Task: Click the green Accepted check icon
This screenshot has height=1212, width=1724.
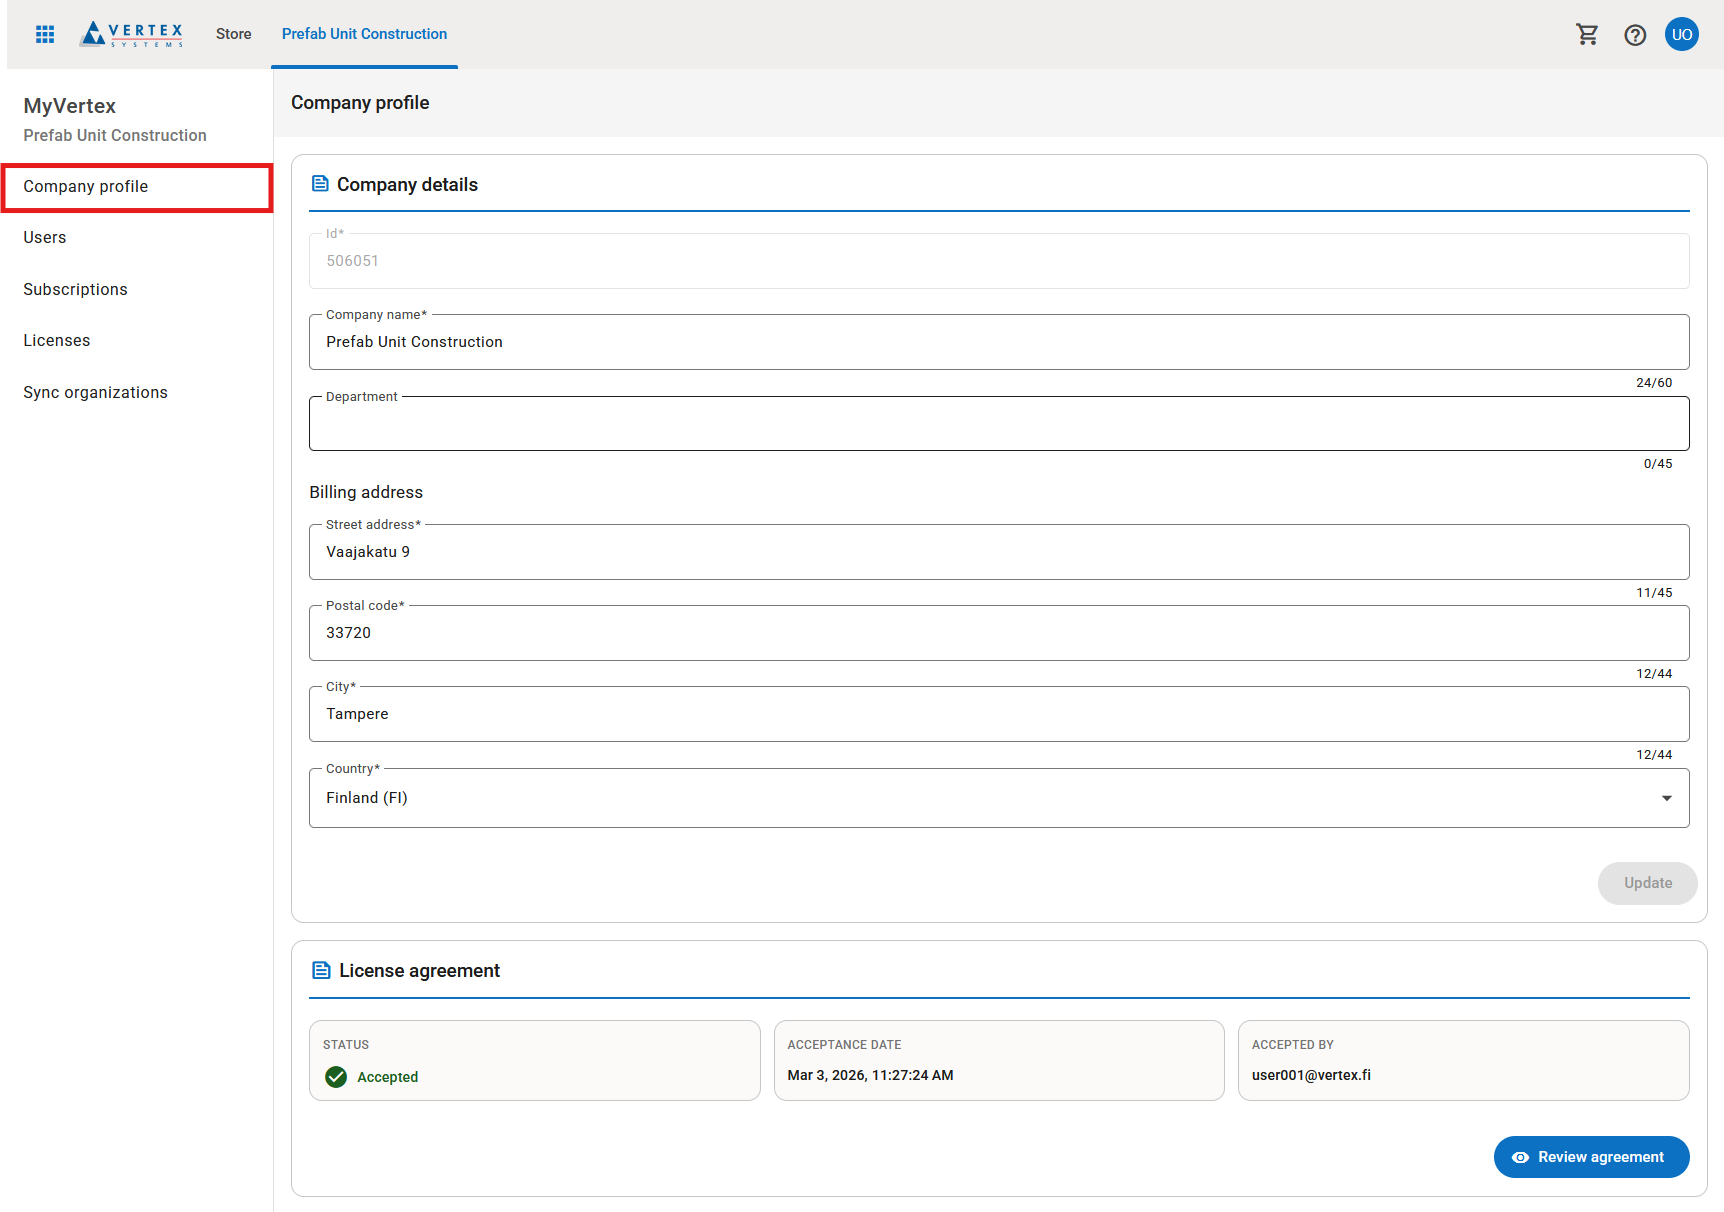Action: (336, 1077)
